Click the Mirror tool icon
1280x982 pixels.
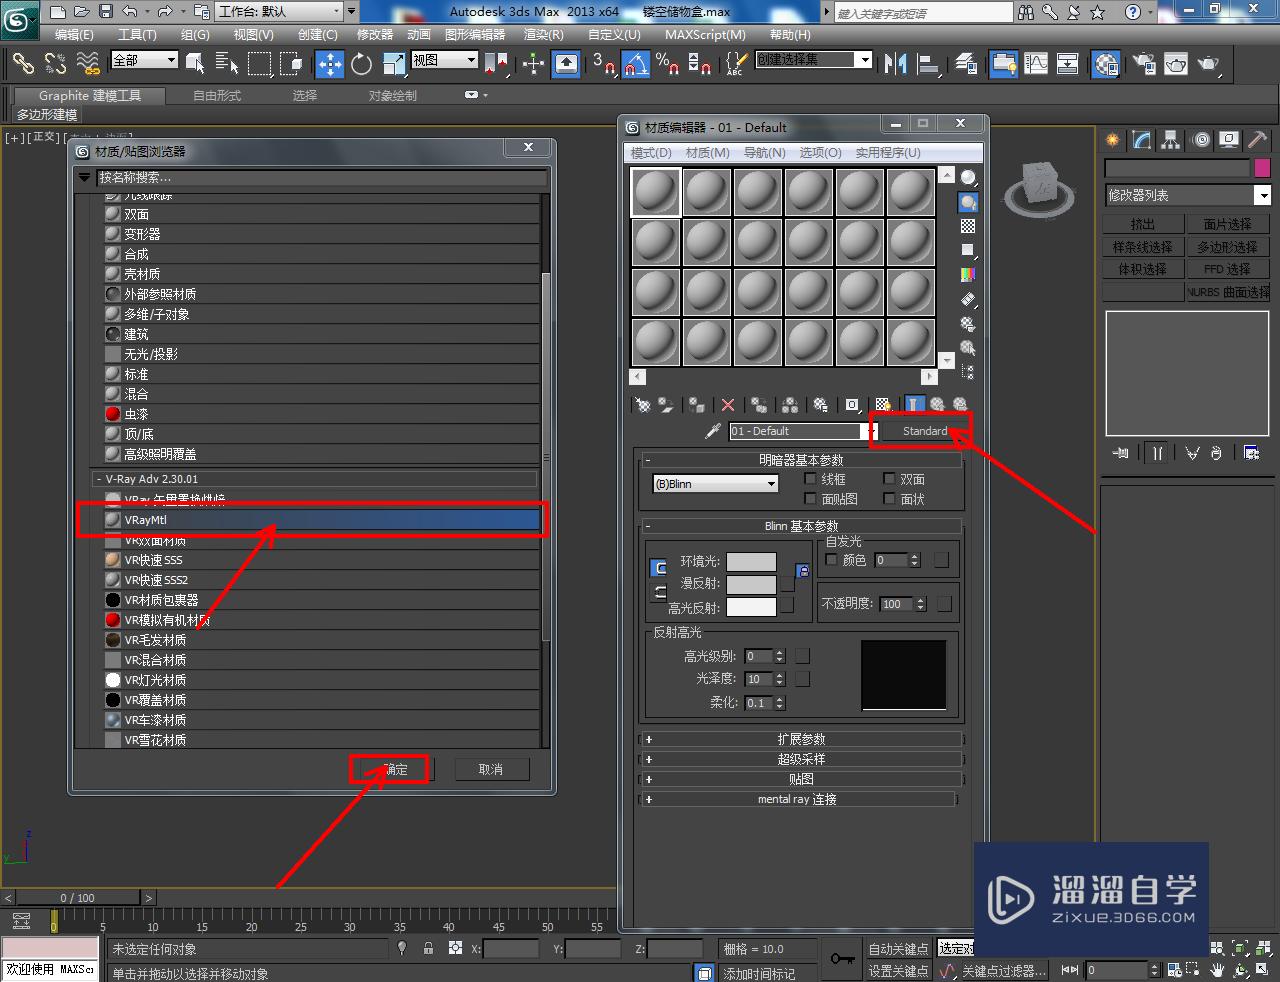click(896, 64)
